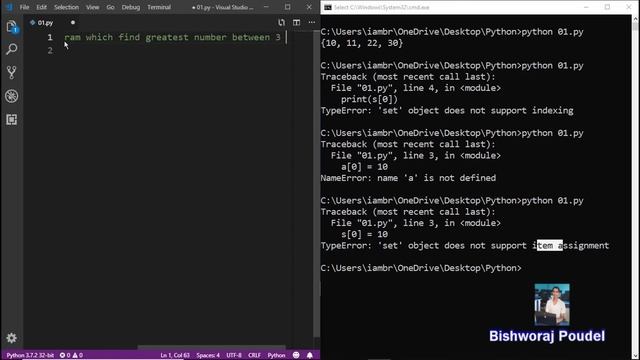Click the horizontal scrollbar in the editor
This screenshot has height=360, width=640.
tap(211, 348)
